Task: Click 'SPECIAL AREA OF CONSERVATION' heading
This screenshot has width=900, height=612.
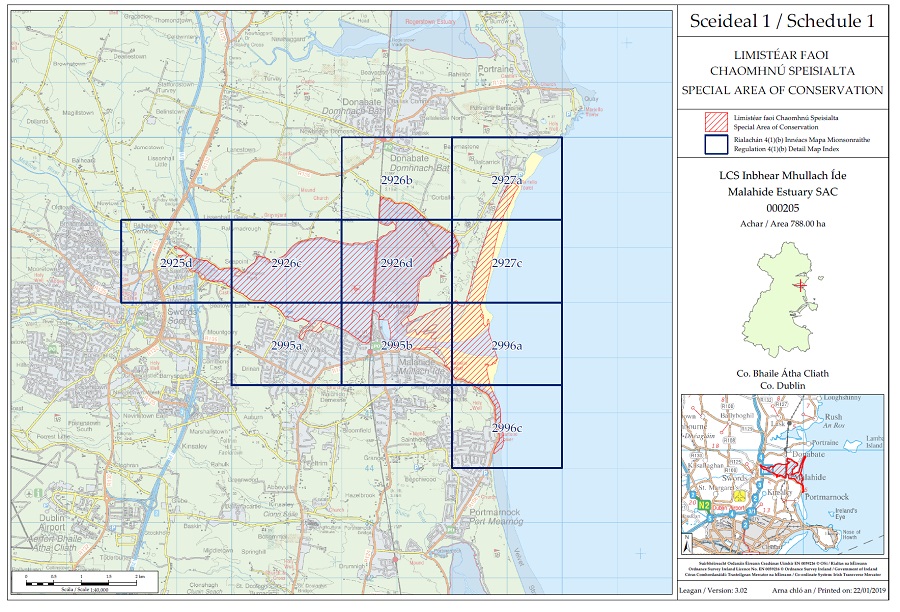Action: click(x=782, y=90)
